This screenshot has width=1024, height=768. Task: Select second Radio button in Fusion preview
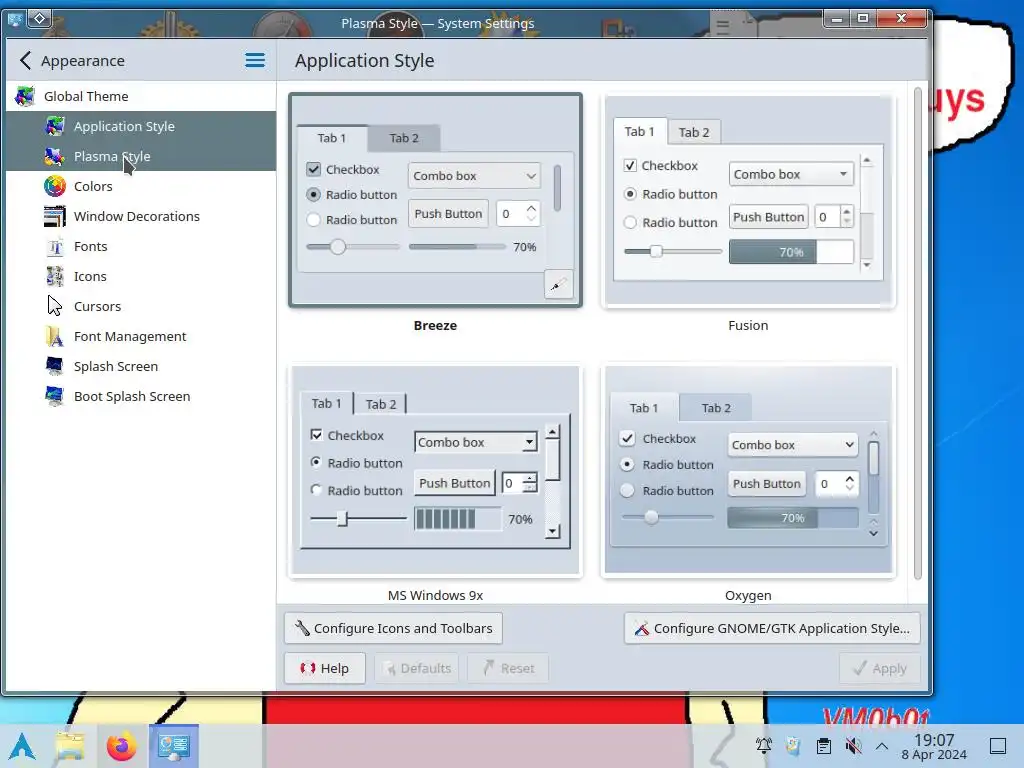click(x=630, y=222)
